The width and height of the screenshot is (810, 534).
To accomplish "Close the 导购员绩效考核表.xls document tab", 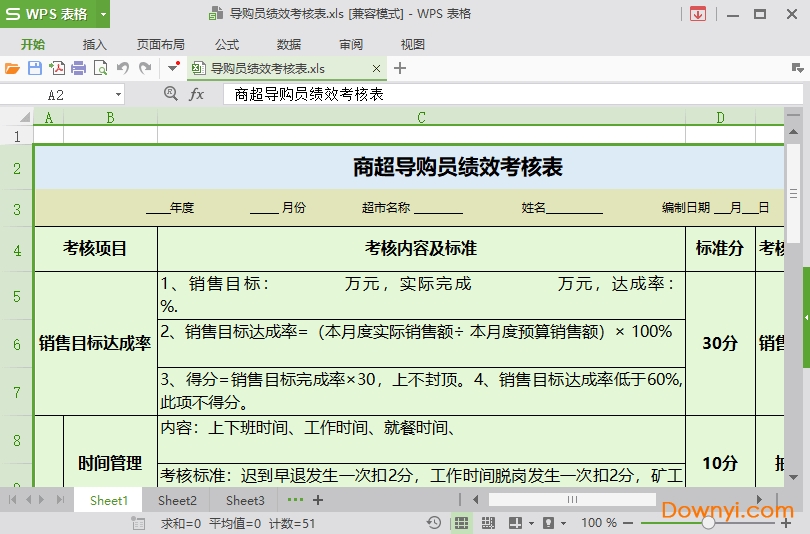I will [x=377, y=68].
